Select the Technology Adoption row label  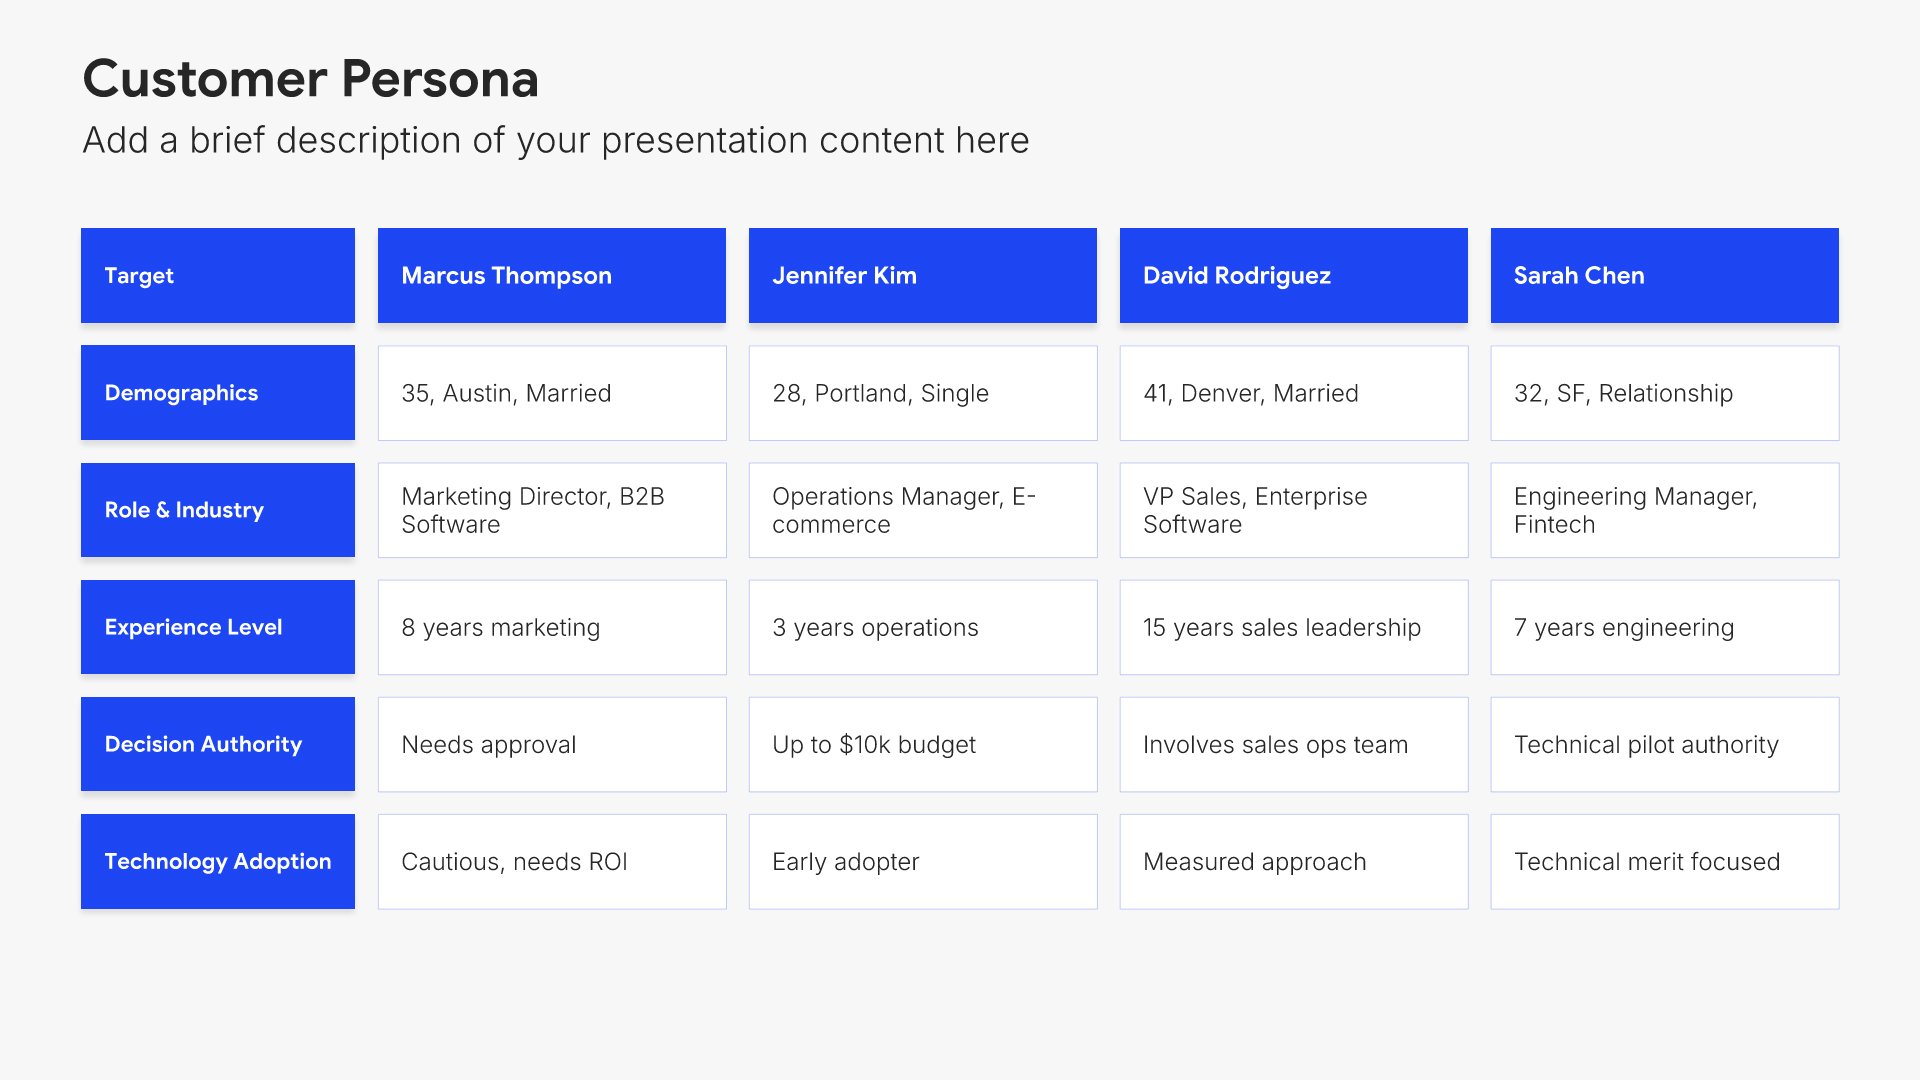click(218, 861)
